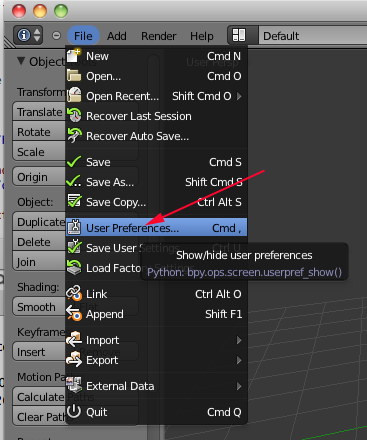Collapse the Object Tools panel triangle

[x=21, y=61]
